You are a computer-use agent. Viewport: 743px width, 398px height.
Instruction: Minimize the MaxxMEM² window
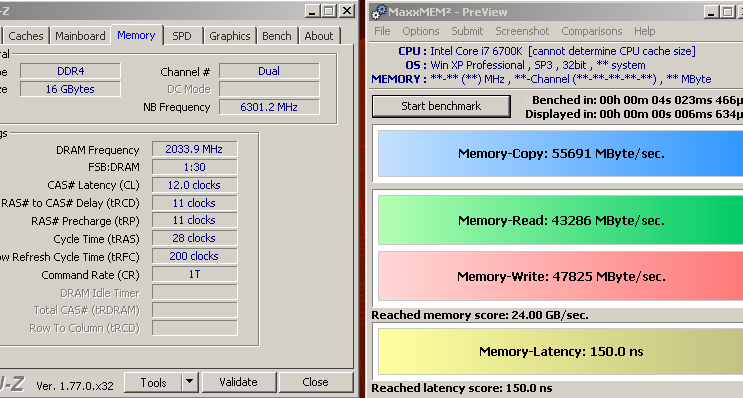coord(710,12)
